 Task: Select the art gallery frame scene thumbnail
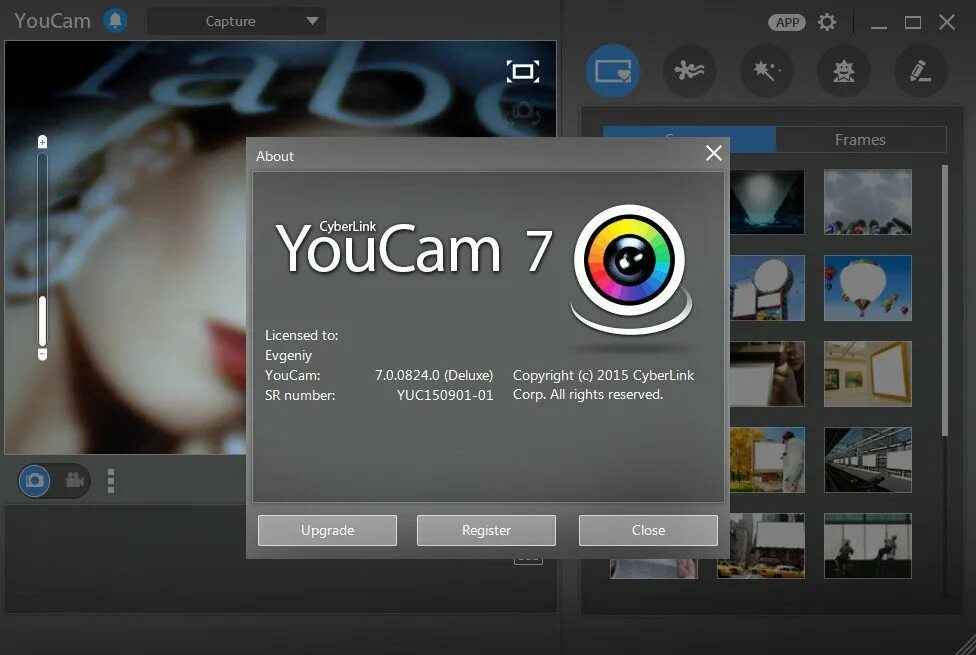[x=868, y=374]
